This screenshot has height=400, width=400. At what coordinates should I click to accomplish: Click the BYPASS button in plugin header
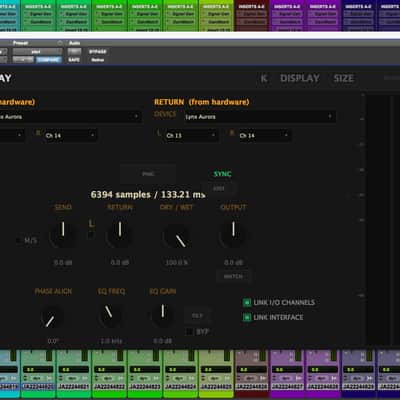(98, 52)
